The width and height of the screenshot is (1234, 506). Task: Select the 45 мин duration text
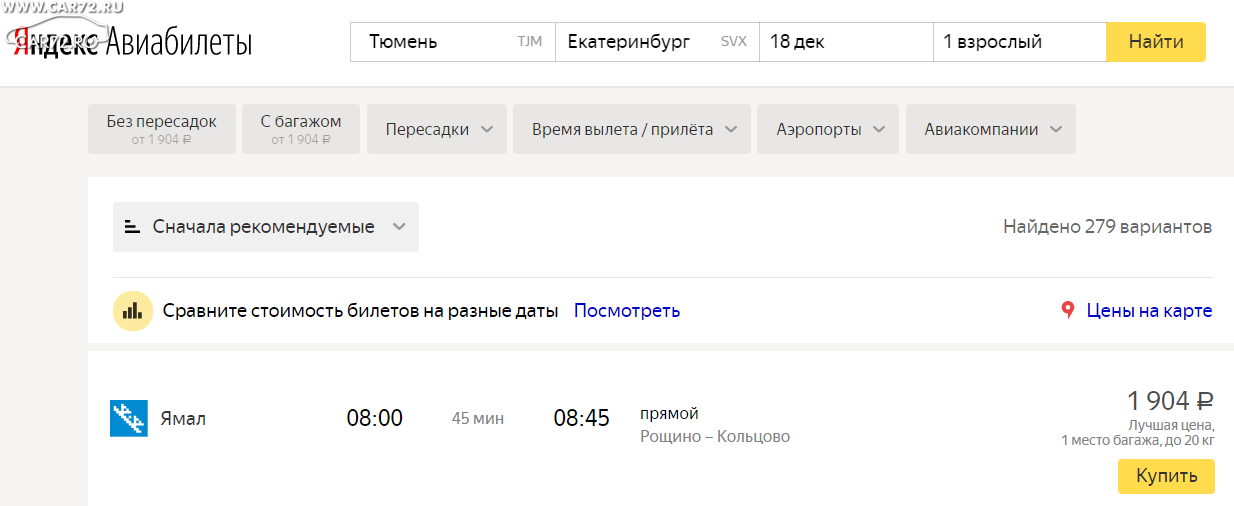pyautogui.click(x=478, y=418)
